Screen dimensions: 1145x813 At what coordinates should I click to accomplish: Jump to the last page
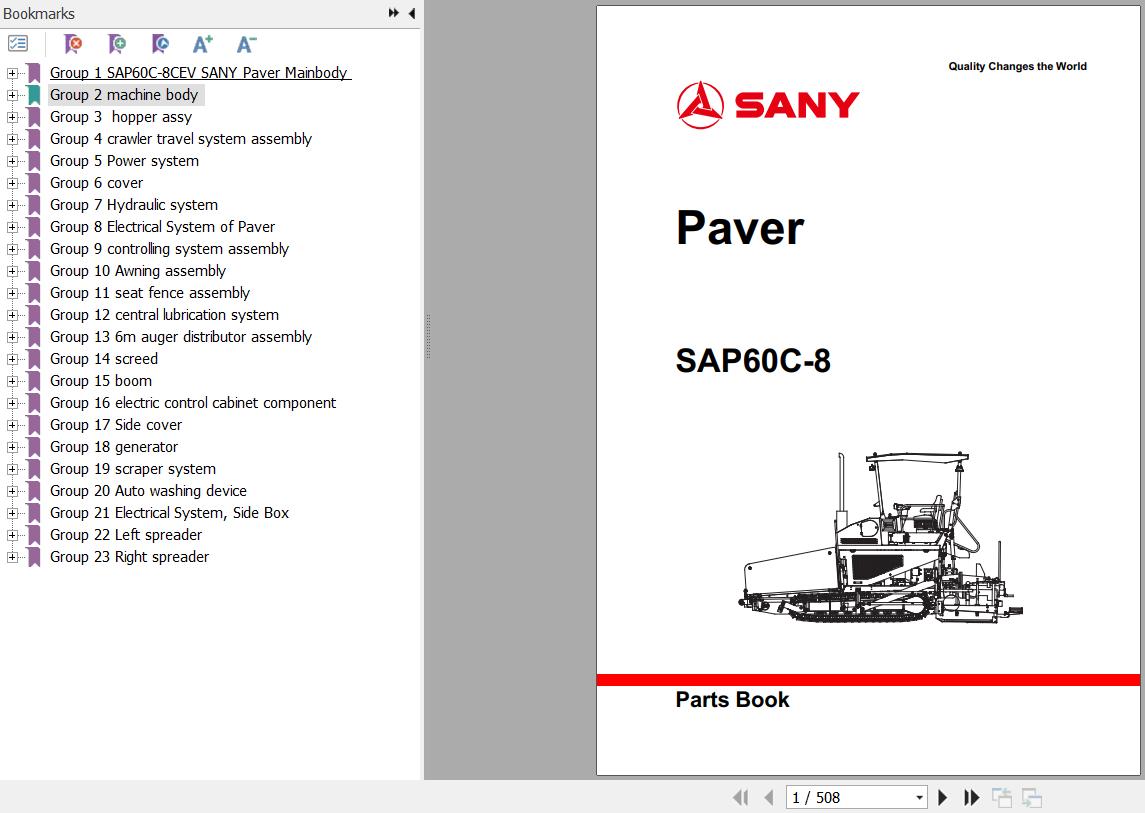tap(971, 798)
